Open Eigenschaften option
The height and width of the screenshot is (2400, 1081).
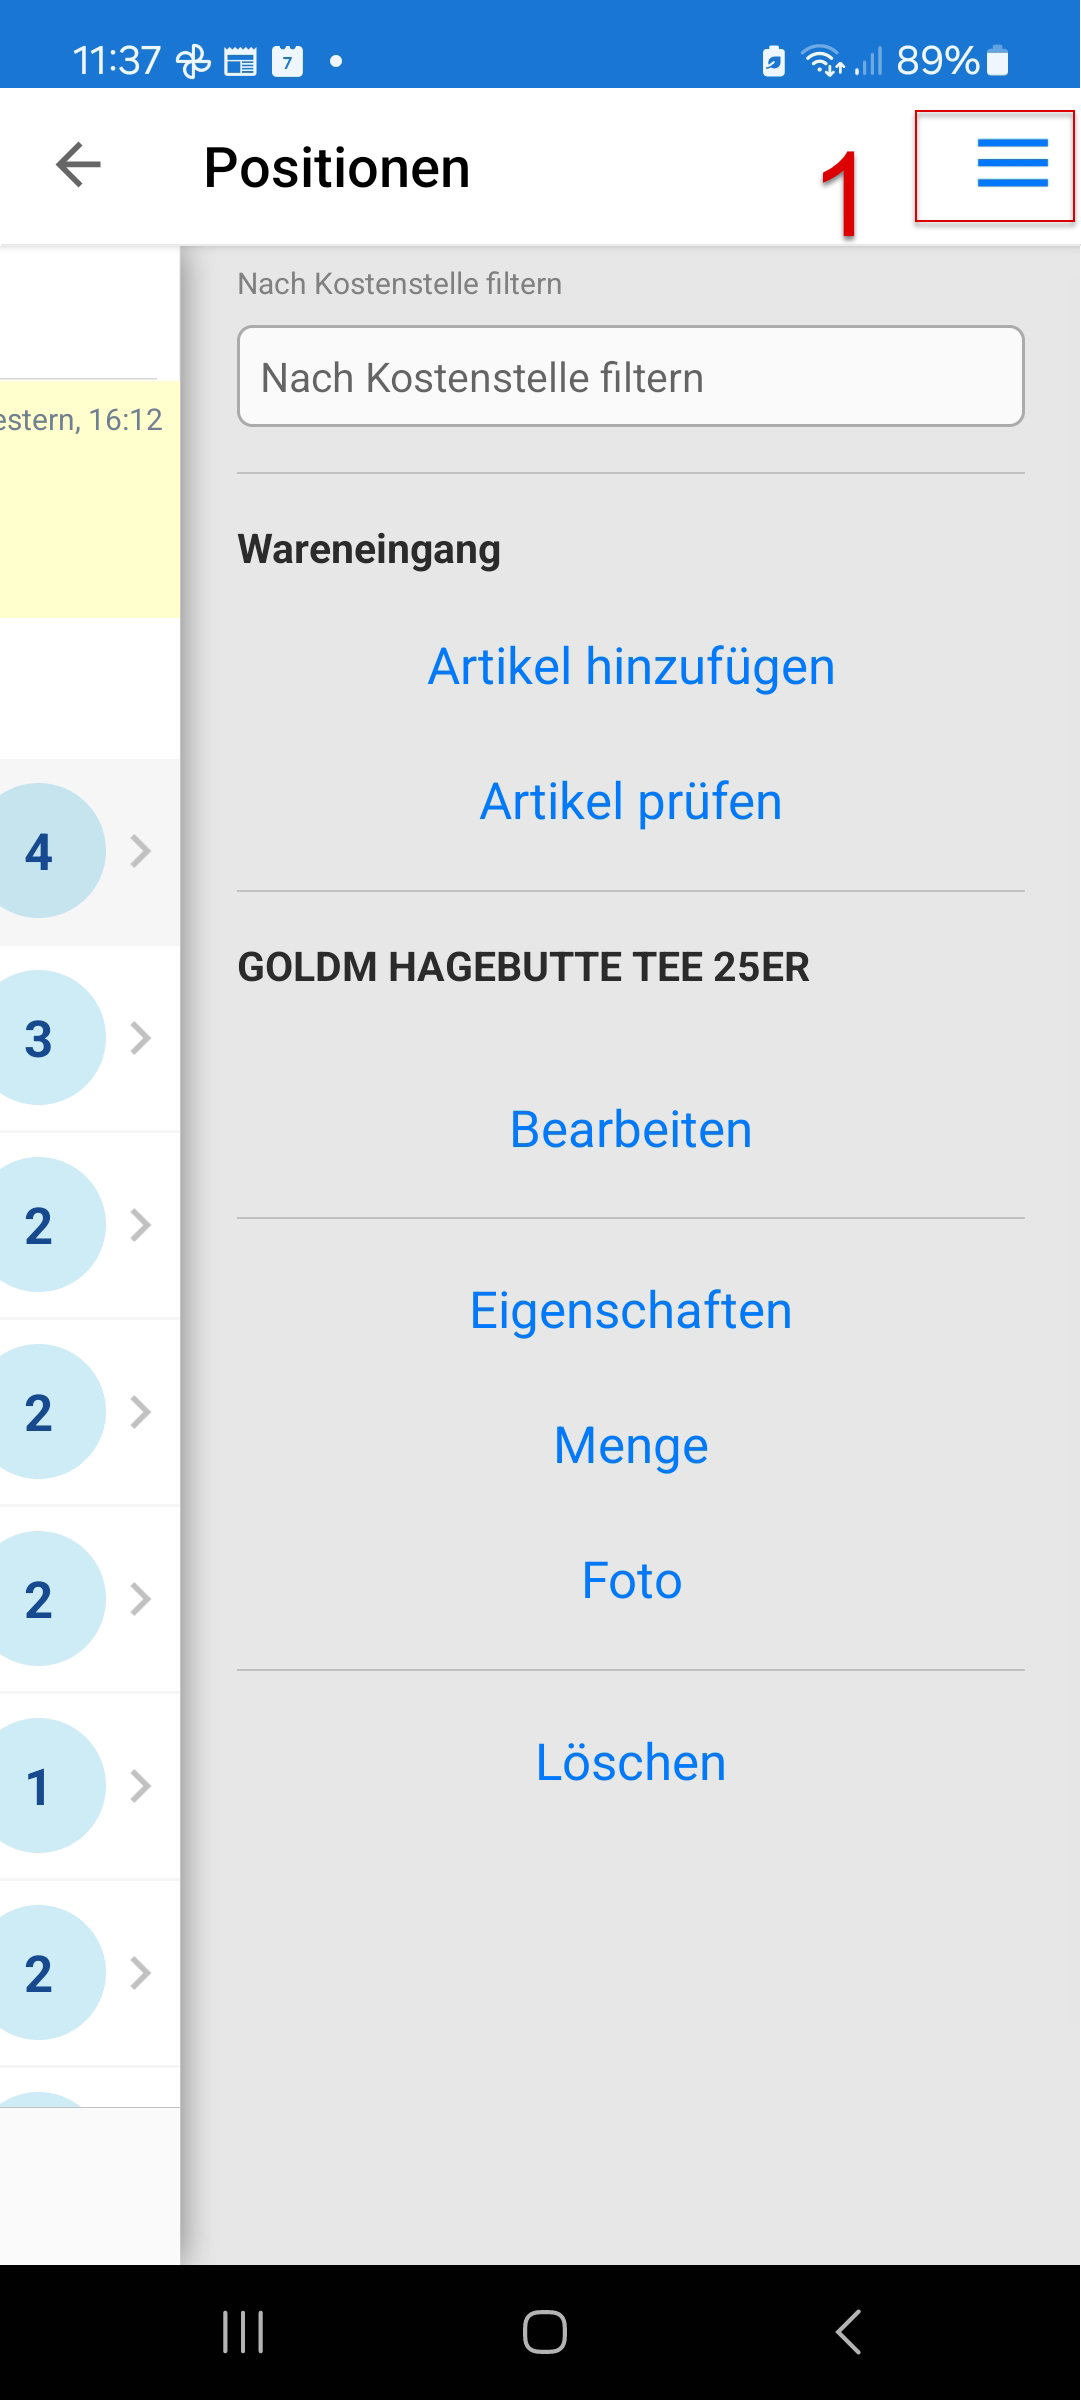[x=631, y=1311]
